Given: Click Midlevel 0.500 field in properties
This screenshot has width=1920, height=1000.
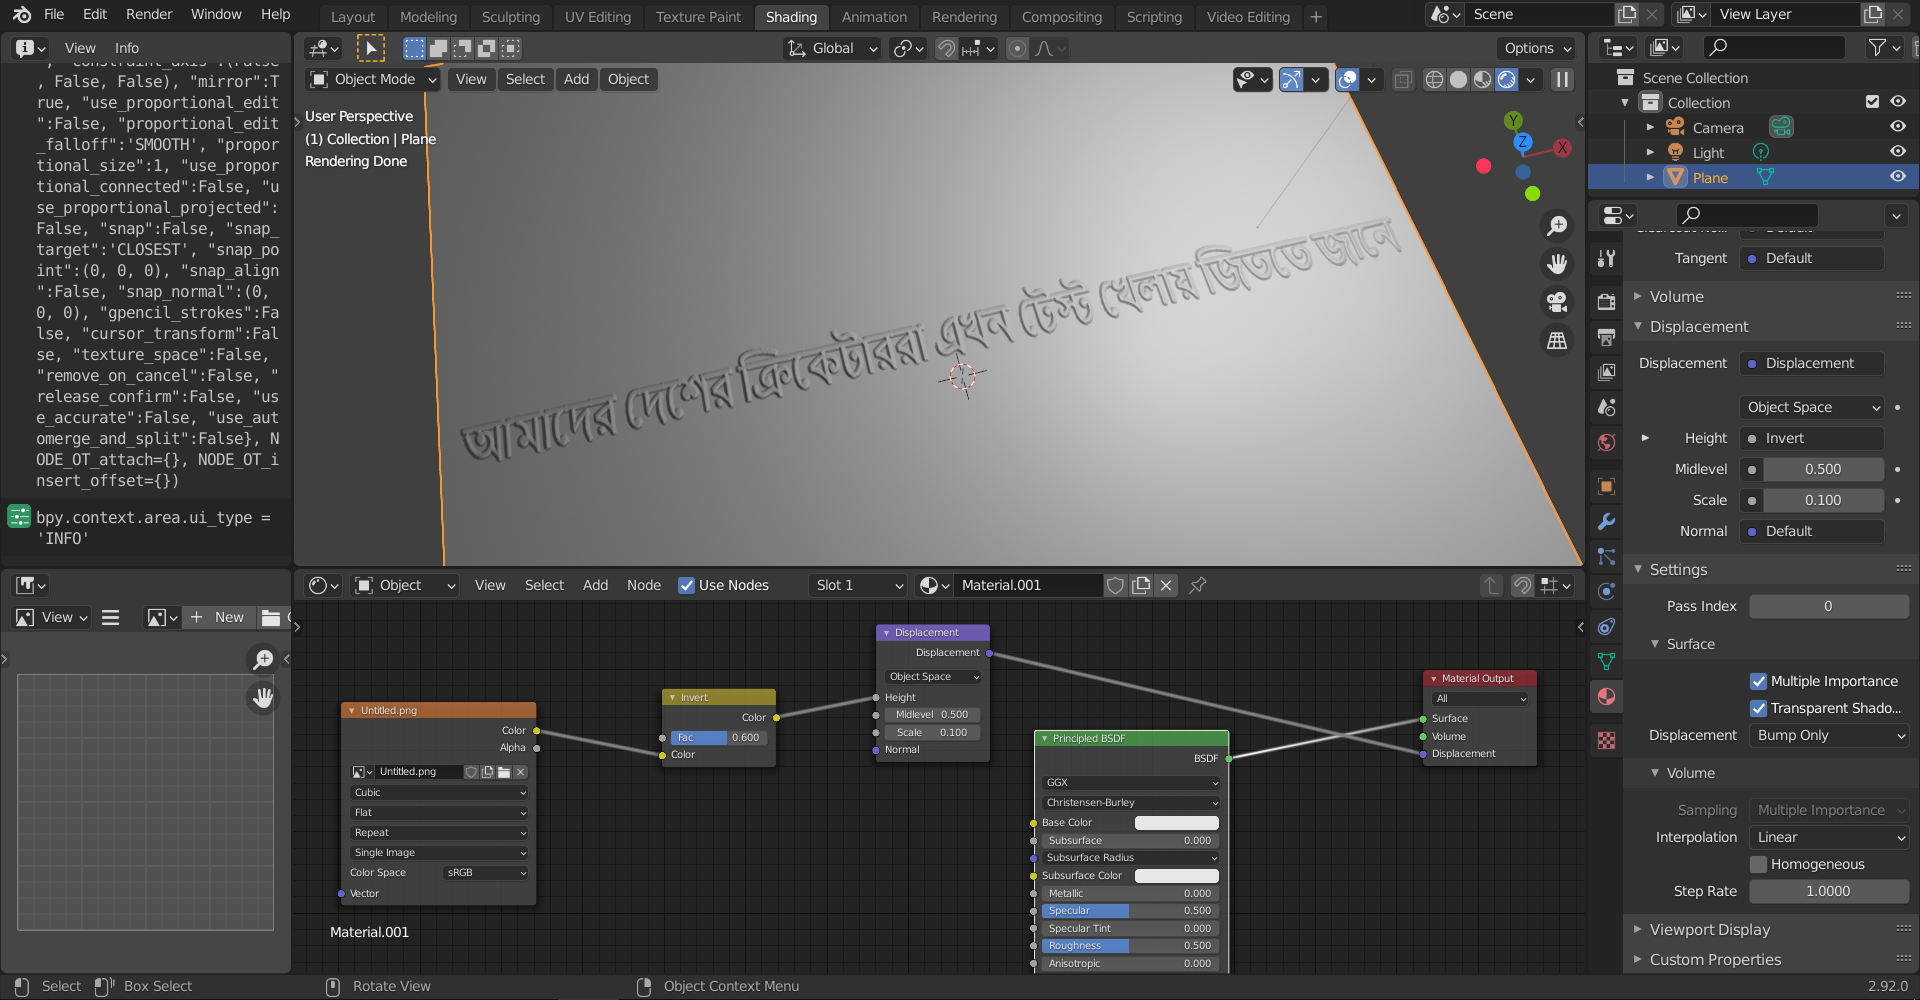Looking at the screenshot, I should 1822,469.
